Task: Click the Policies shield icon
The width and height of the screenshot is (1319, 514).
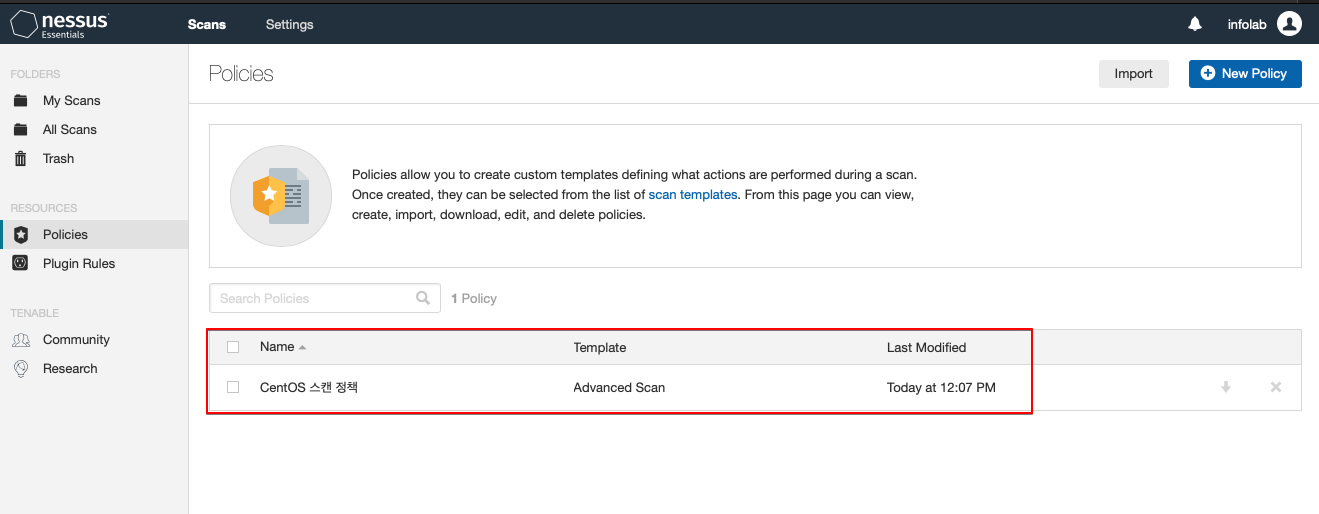Action: coord(20,235)
